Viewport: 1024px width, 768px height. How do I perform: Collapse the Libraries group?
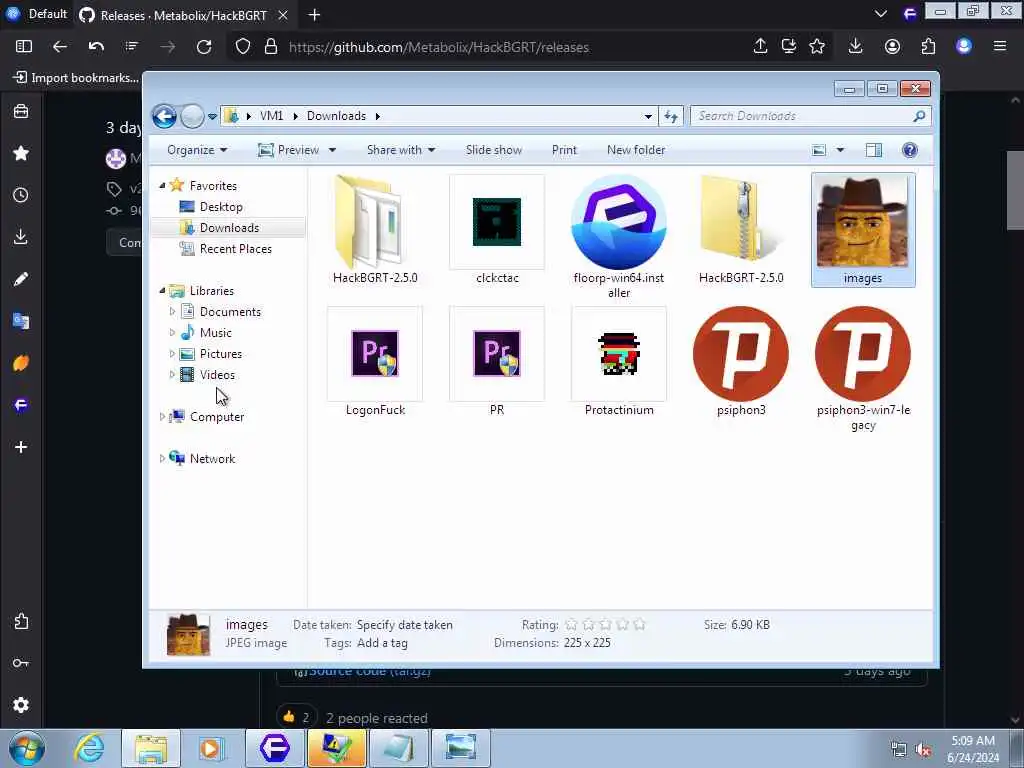pos(162,291)
